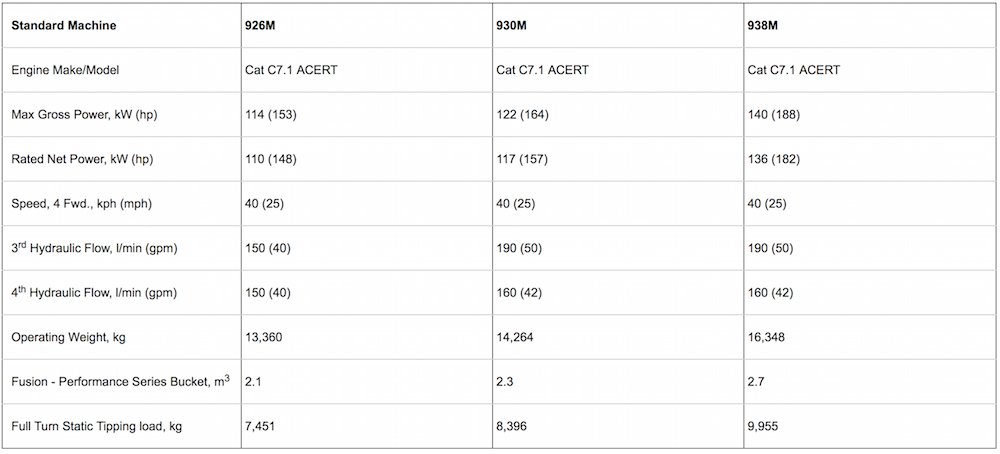Click the 938M column header
Viewport: 1000px width, 454px height.
click(x=763, y=24)
